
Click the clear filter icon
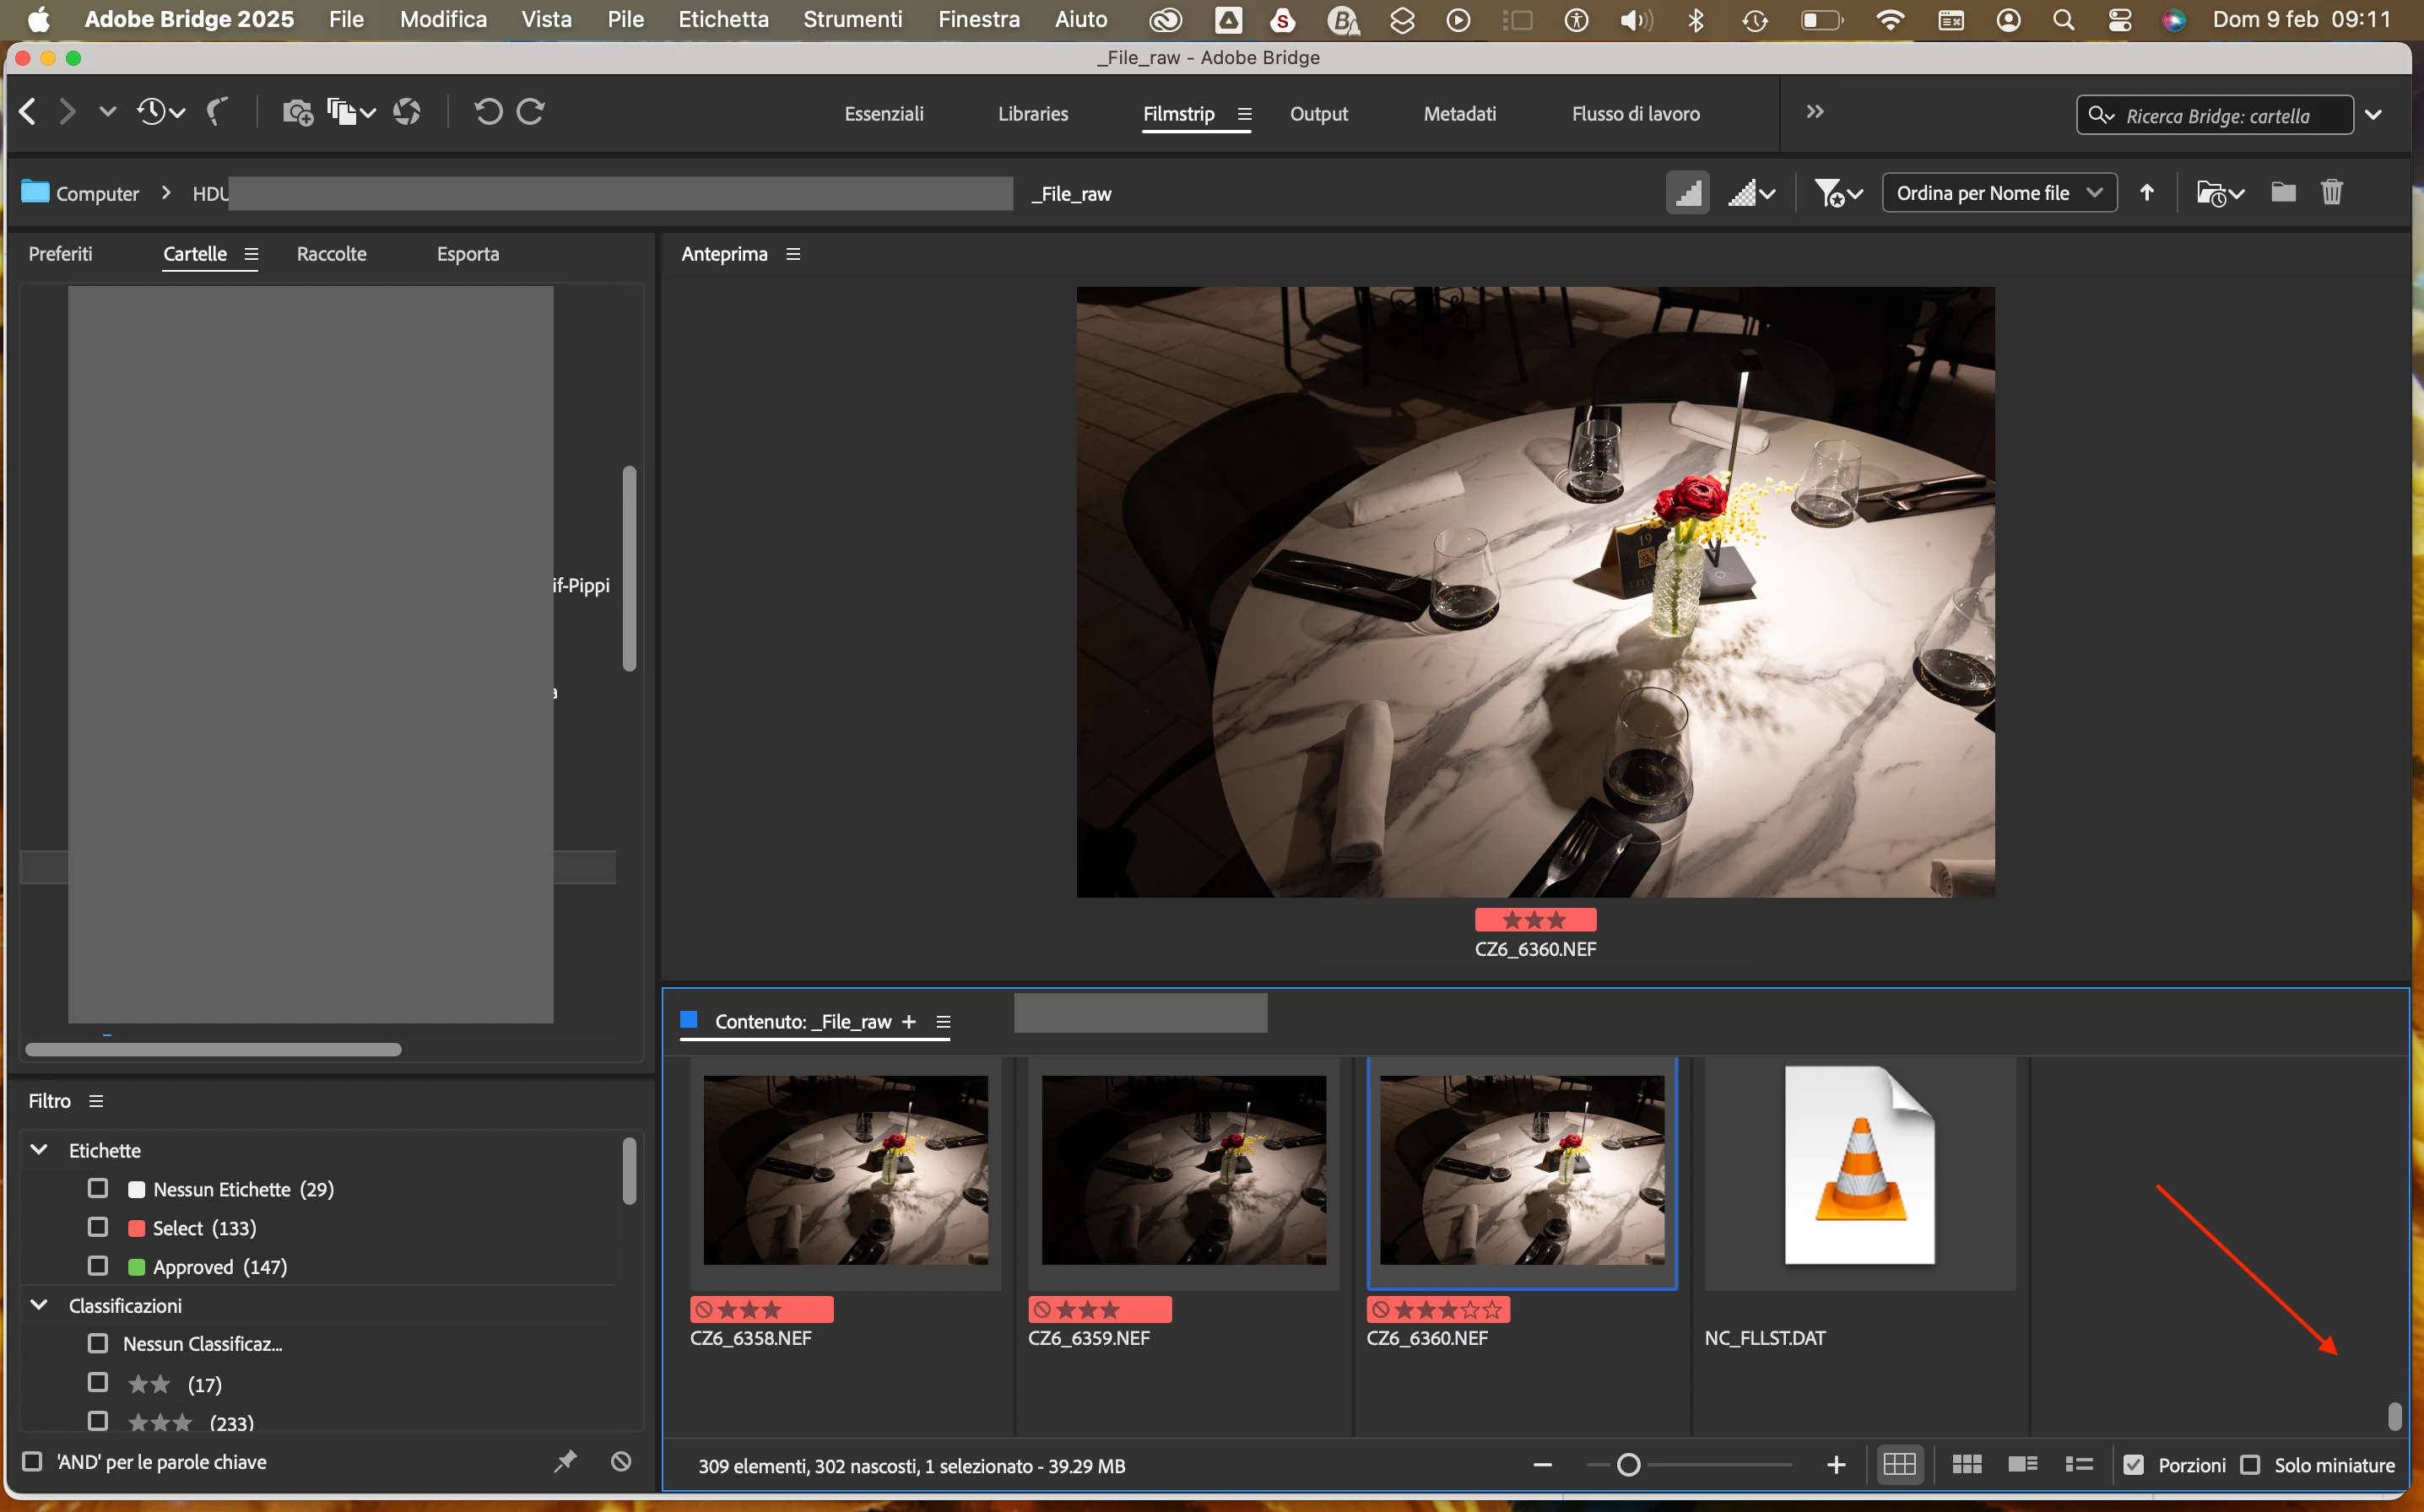pos(621,1462)
